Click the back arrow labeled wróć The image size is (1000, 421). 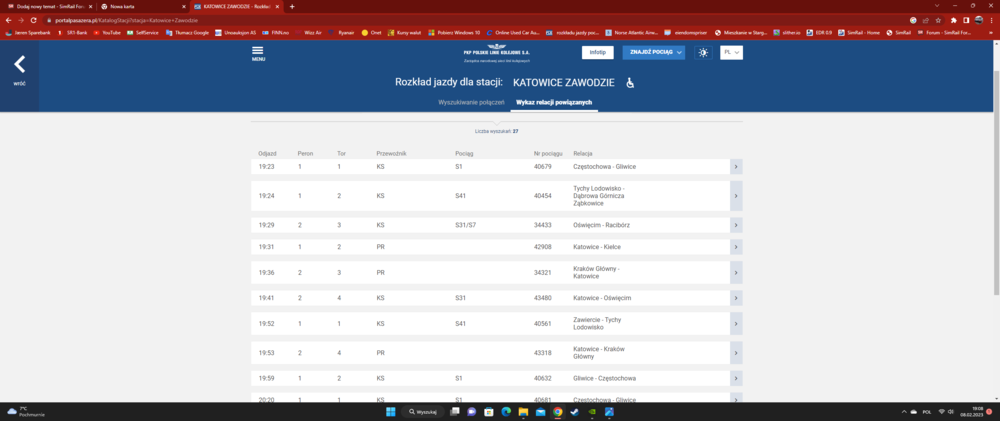[x=19, y=66]
